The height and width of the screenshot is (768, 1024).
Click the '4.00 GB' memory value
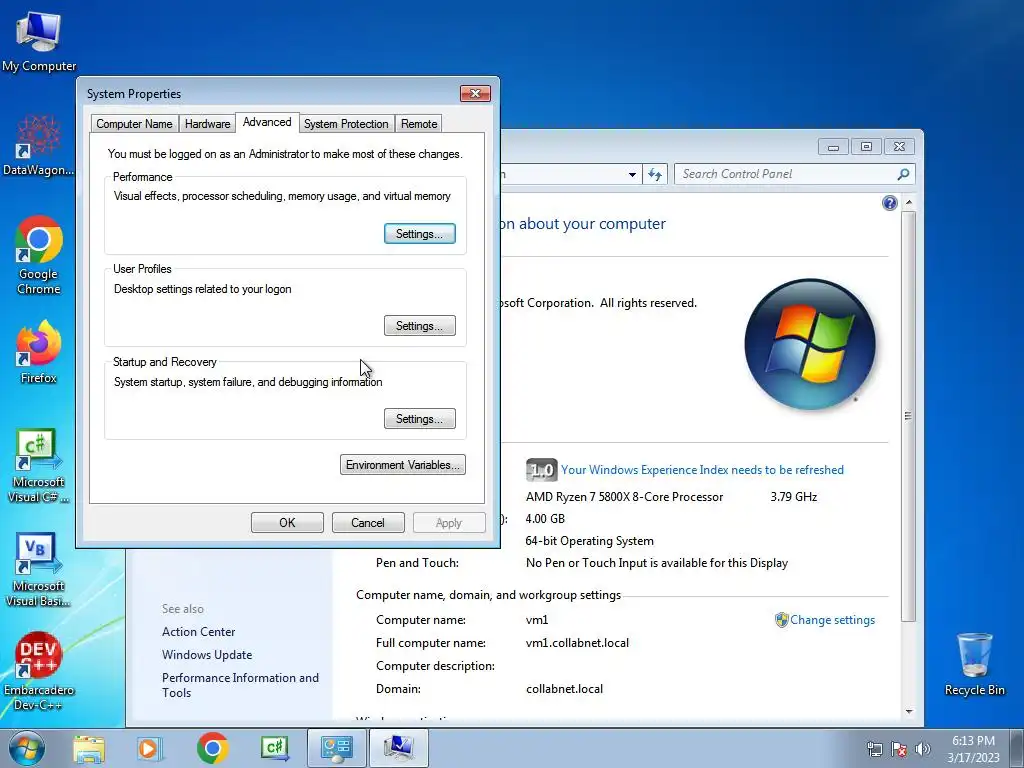click(545, 519)
